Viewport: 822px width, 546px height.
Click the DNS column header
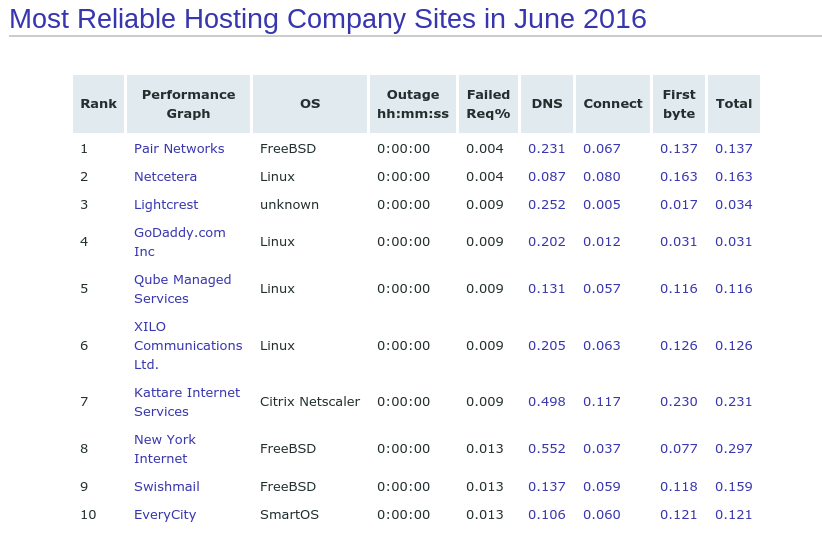pyautogui.click(x=547, y=104)
